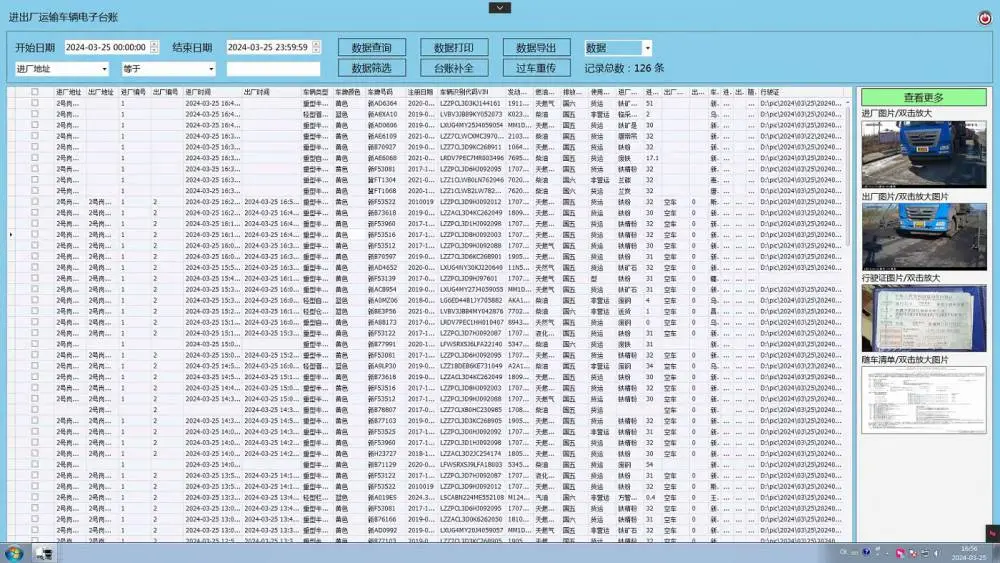1000x563 pixels.
Task: Click the 数据导出 button
Action: [x=536, y=48]
